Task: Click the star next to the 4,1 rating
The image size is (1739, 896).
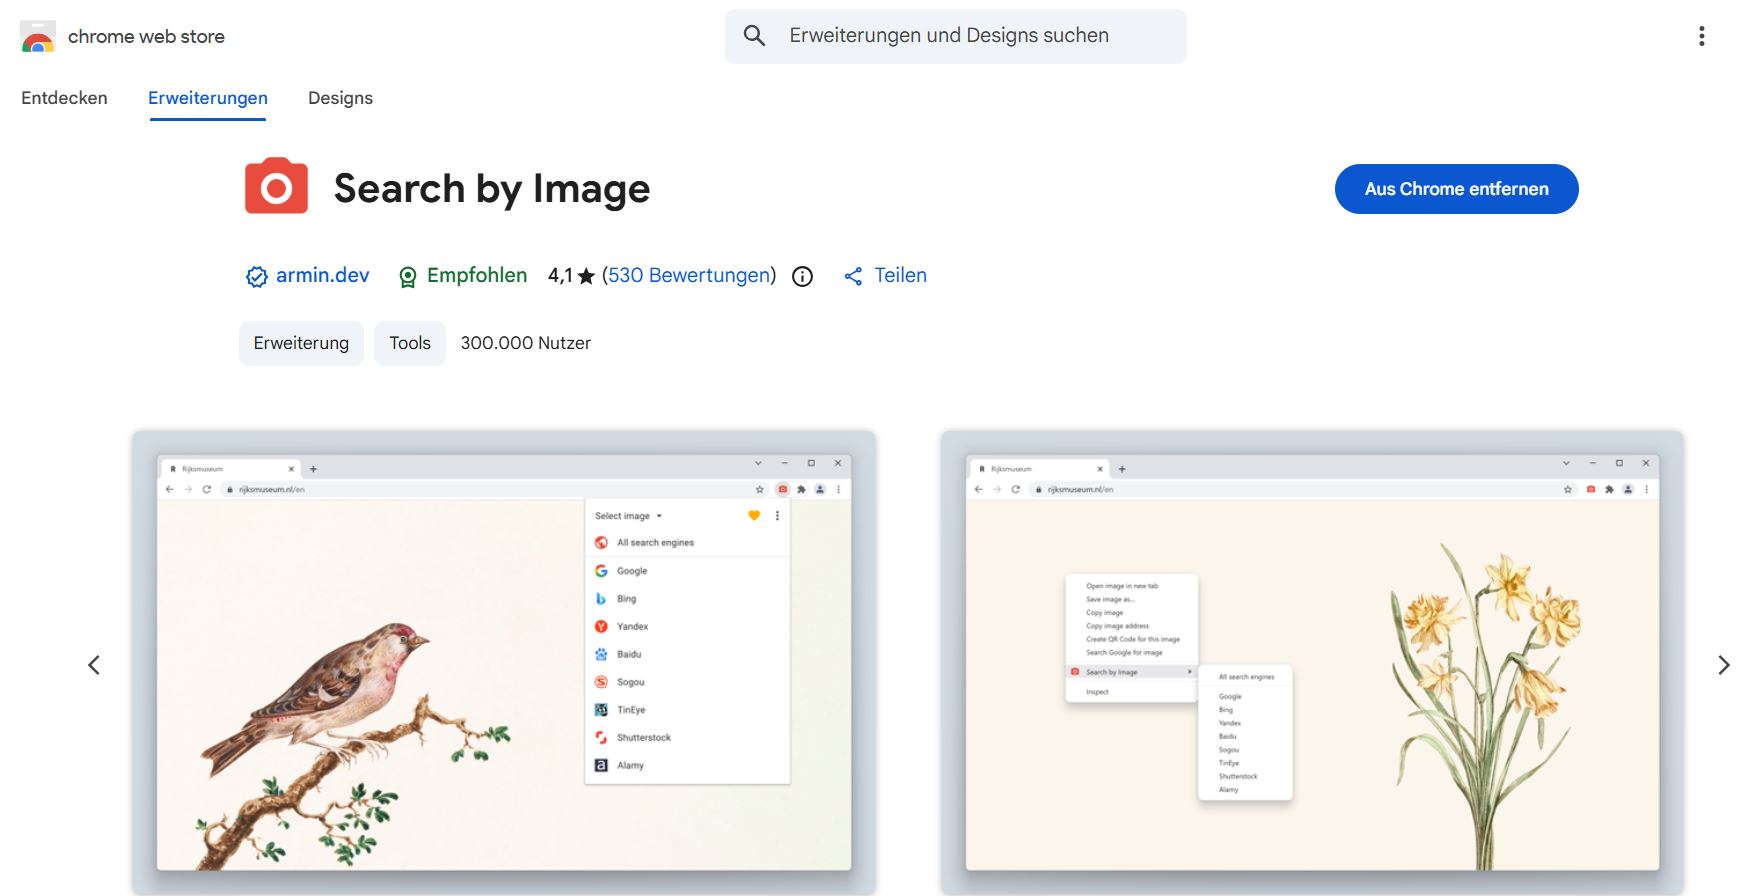Action: [586, 276]
